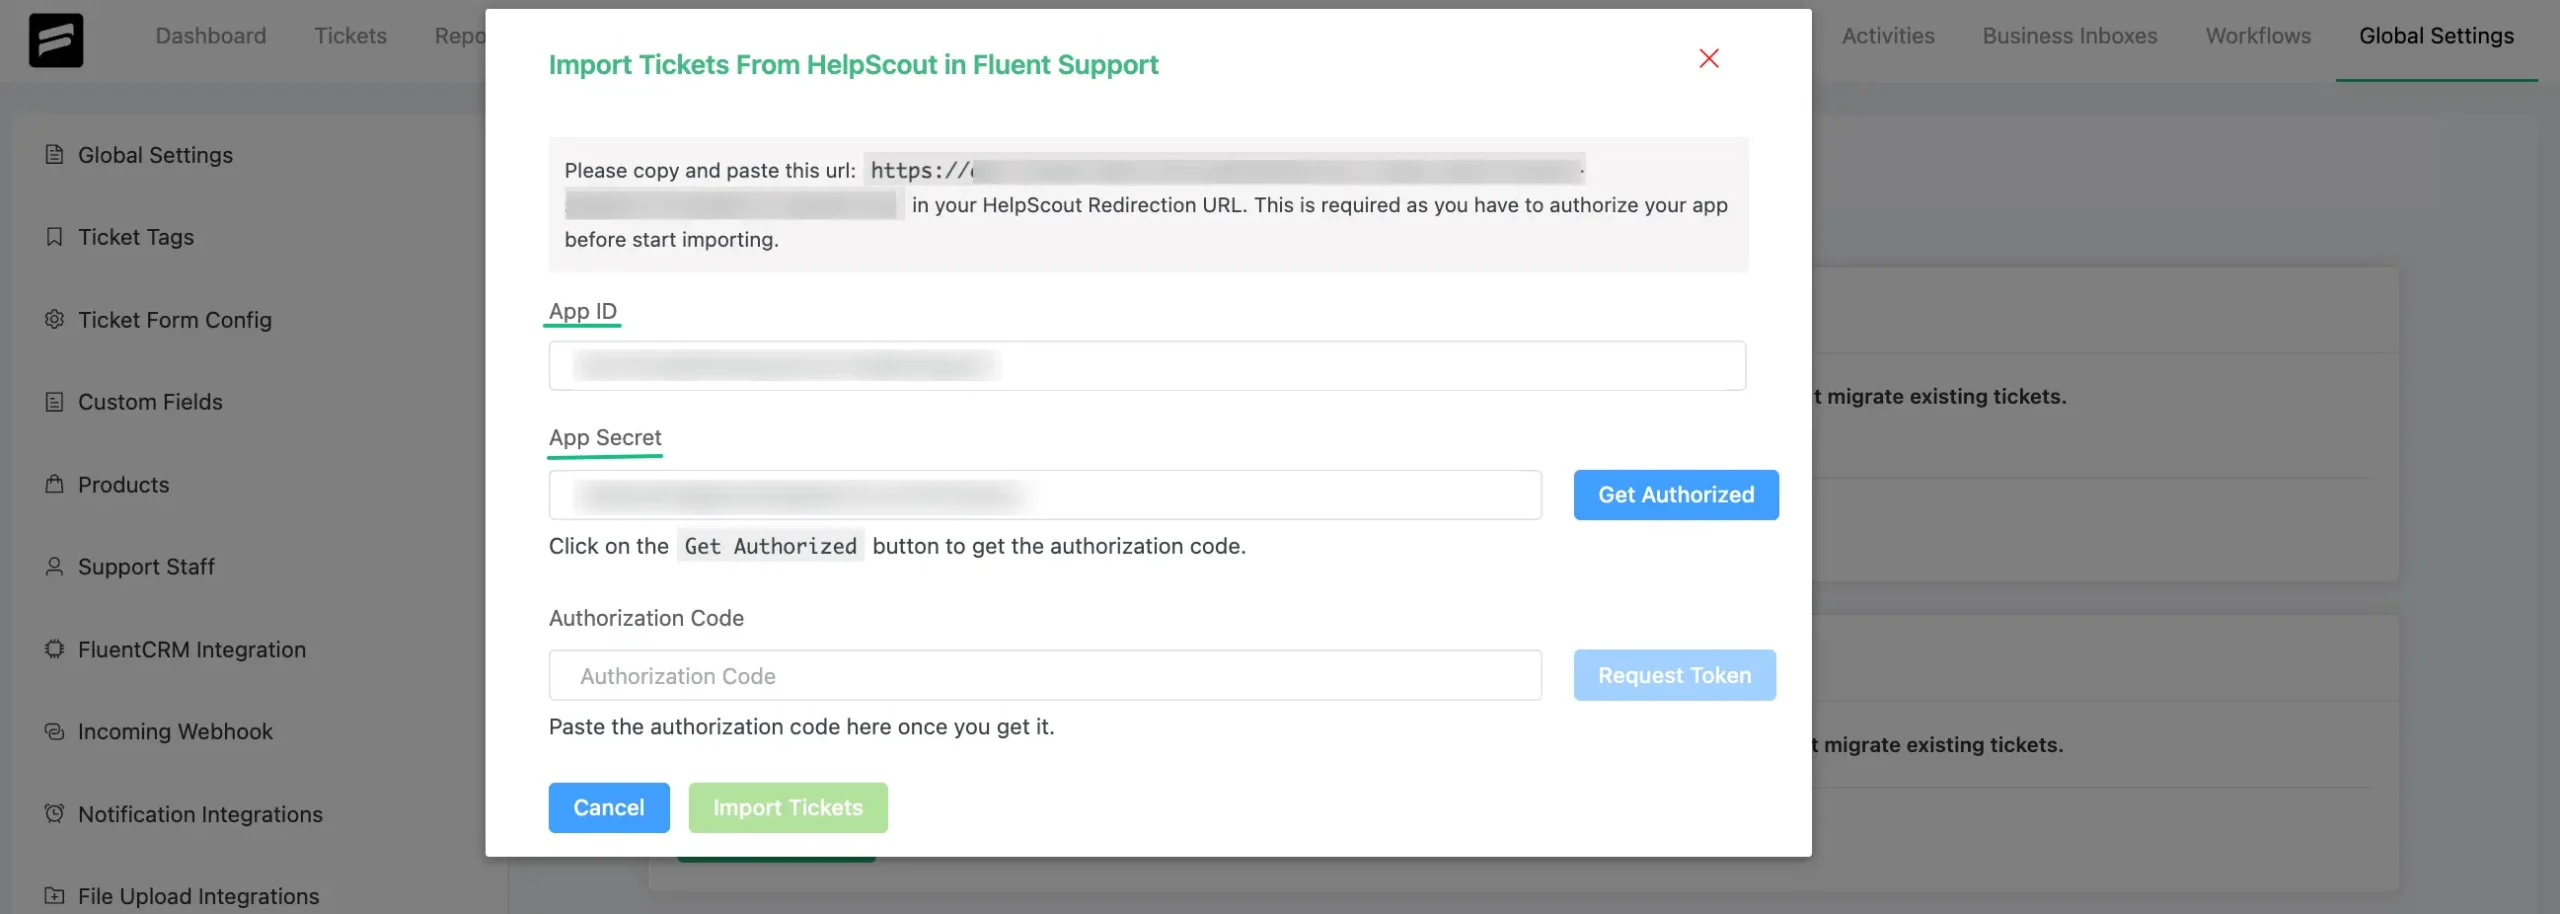Click the Ticket Form Config gear icon
2560x914 pixels.
pos(54,319)
